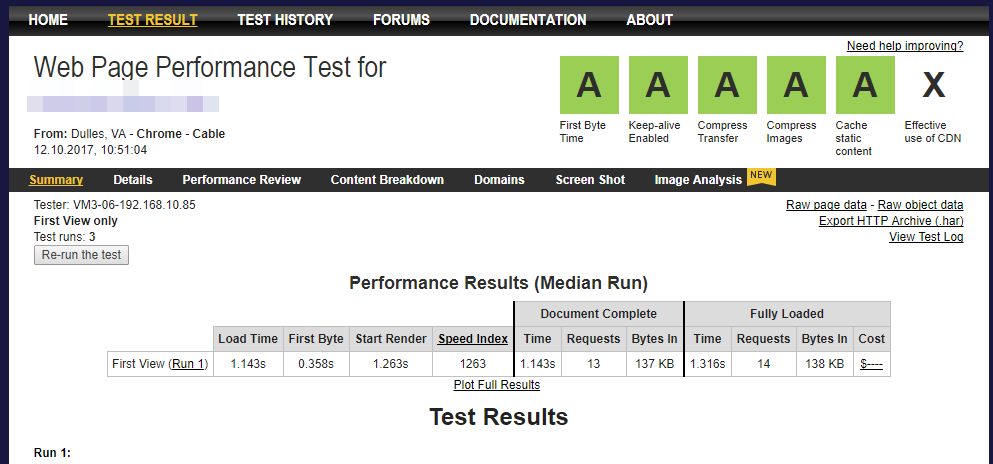
Task: Export the HTTP Archive (.har) file
Action: tap(891, 221)
